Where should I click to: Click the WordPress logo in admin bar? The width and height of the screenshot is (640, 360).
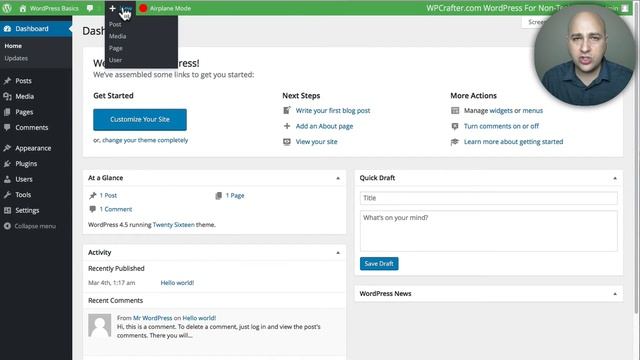point(7,8)
